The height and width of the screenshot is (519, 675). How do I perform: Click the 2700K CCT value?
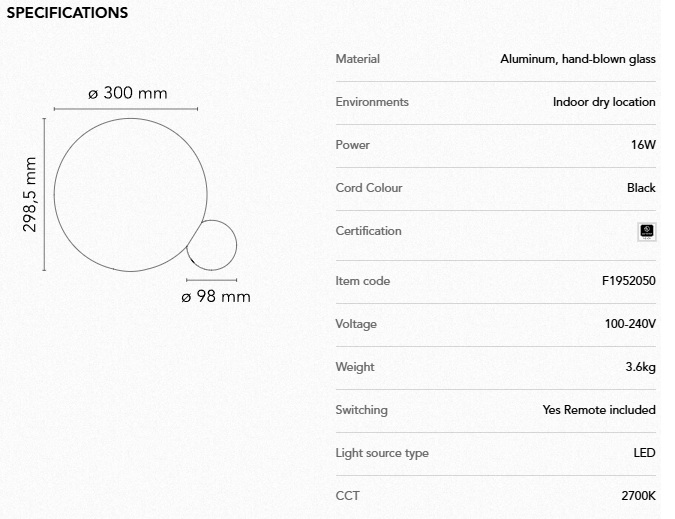tap(638, 496)
